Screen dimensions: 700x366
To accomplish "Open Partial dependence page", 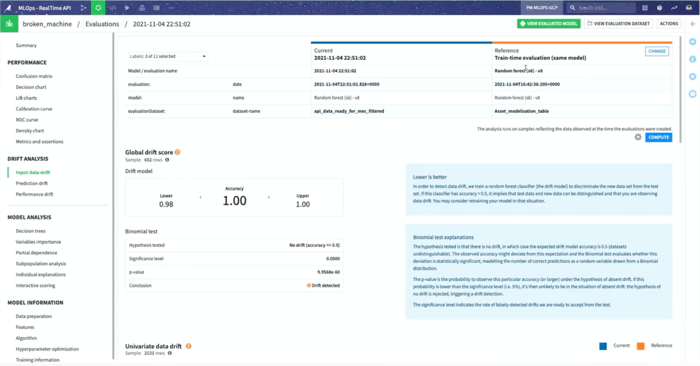I will pyautogui.click(x=37, y=253).
